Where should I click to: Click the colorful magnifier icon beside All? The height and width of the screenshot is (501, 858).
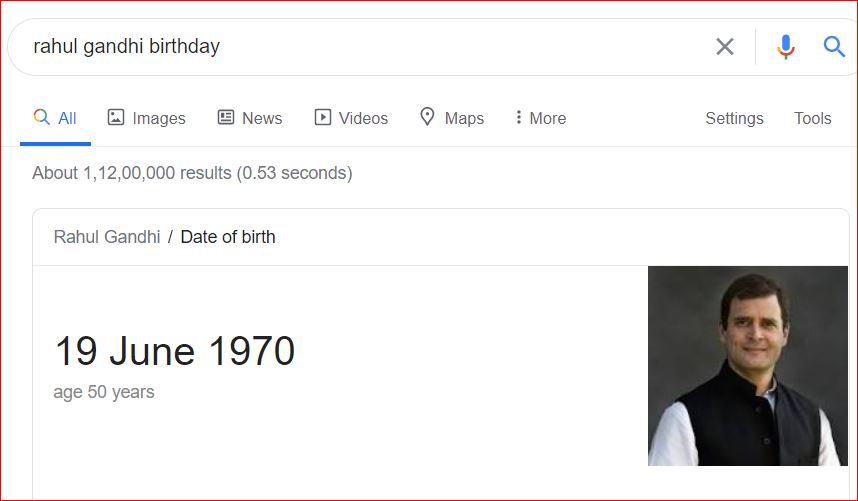click(x=42, y=117)
